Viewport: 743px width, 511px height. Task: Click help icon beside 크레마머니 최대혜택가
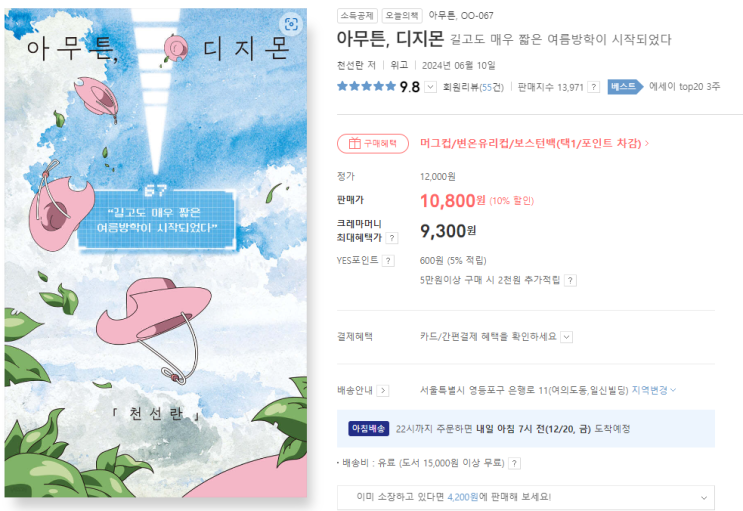tap(391, 238)
